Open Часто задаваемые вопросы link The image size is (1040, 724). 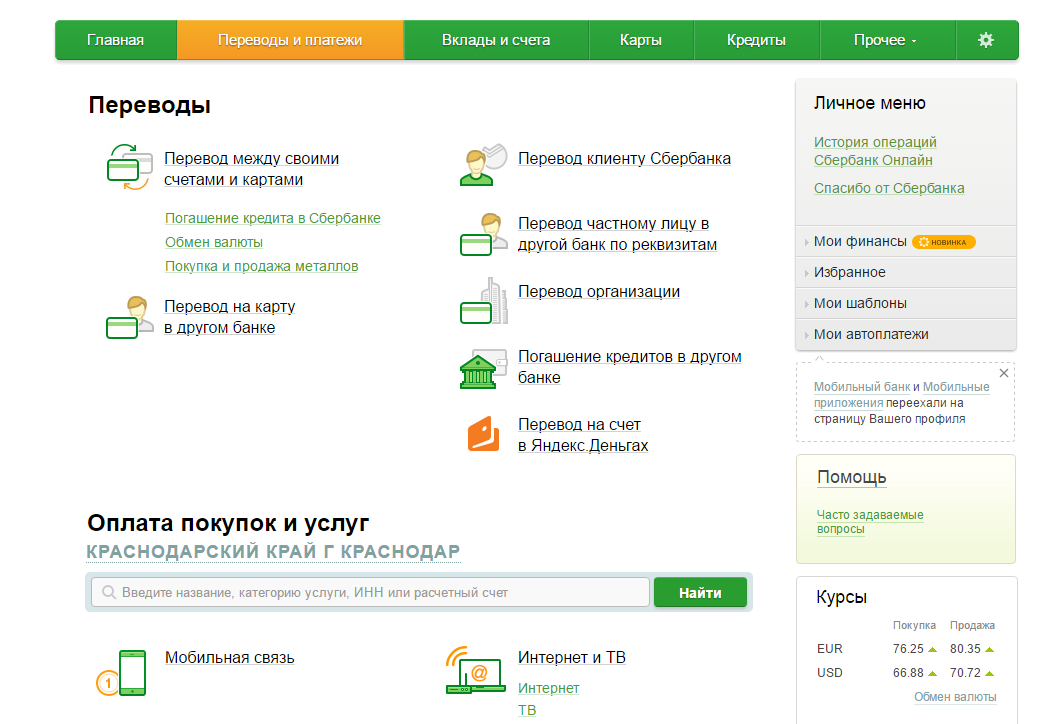click(870, 522)
